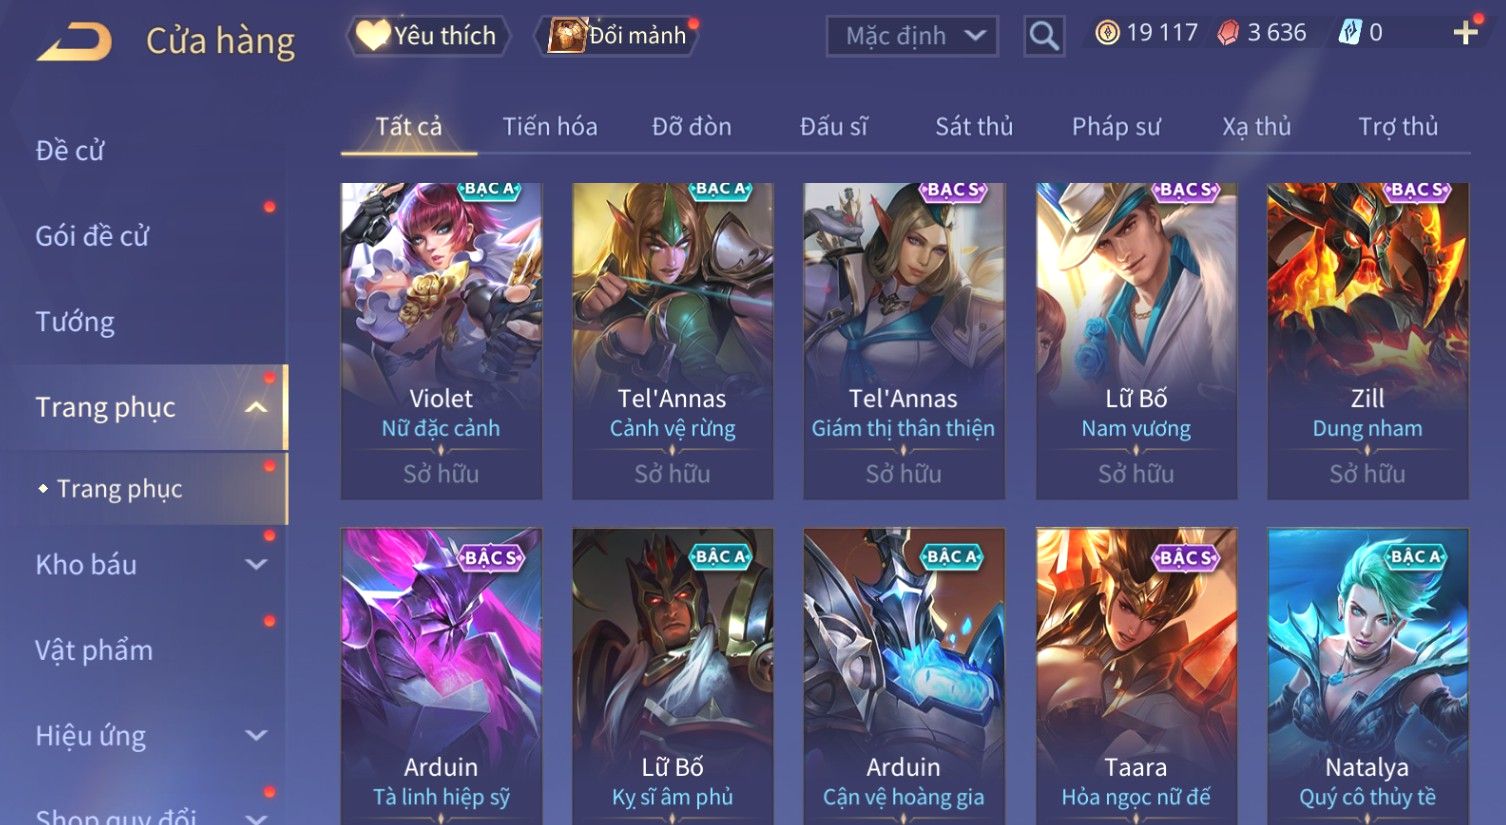Select Violet Nữ đặc cảnh skin card
Screen dimensions: 1506x825
coord(441,341)
